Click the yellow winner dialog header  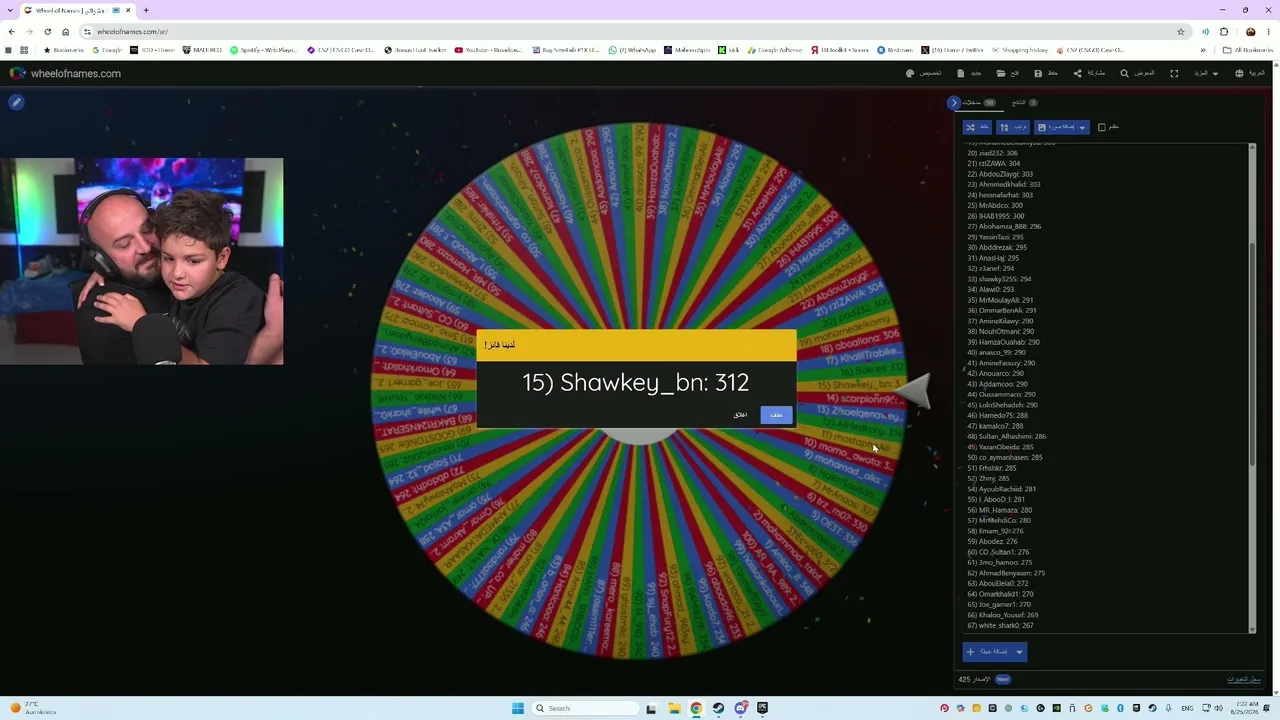click(636, 344)
